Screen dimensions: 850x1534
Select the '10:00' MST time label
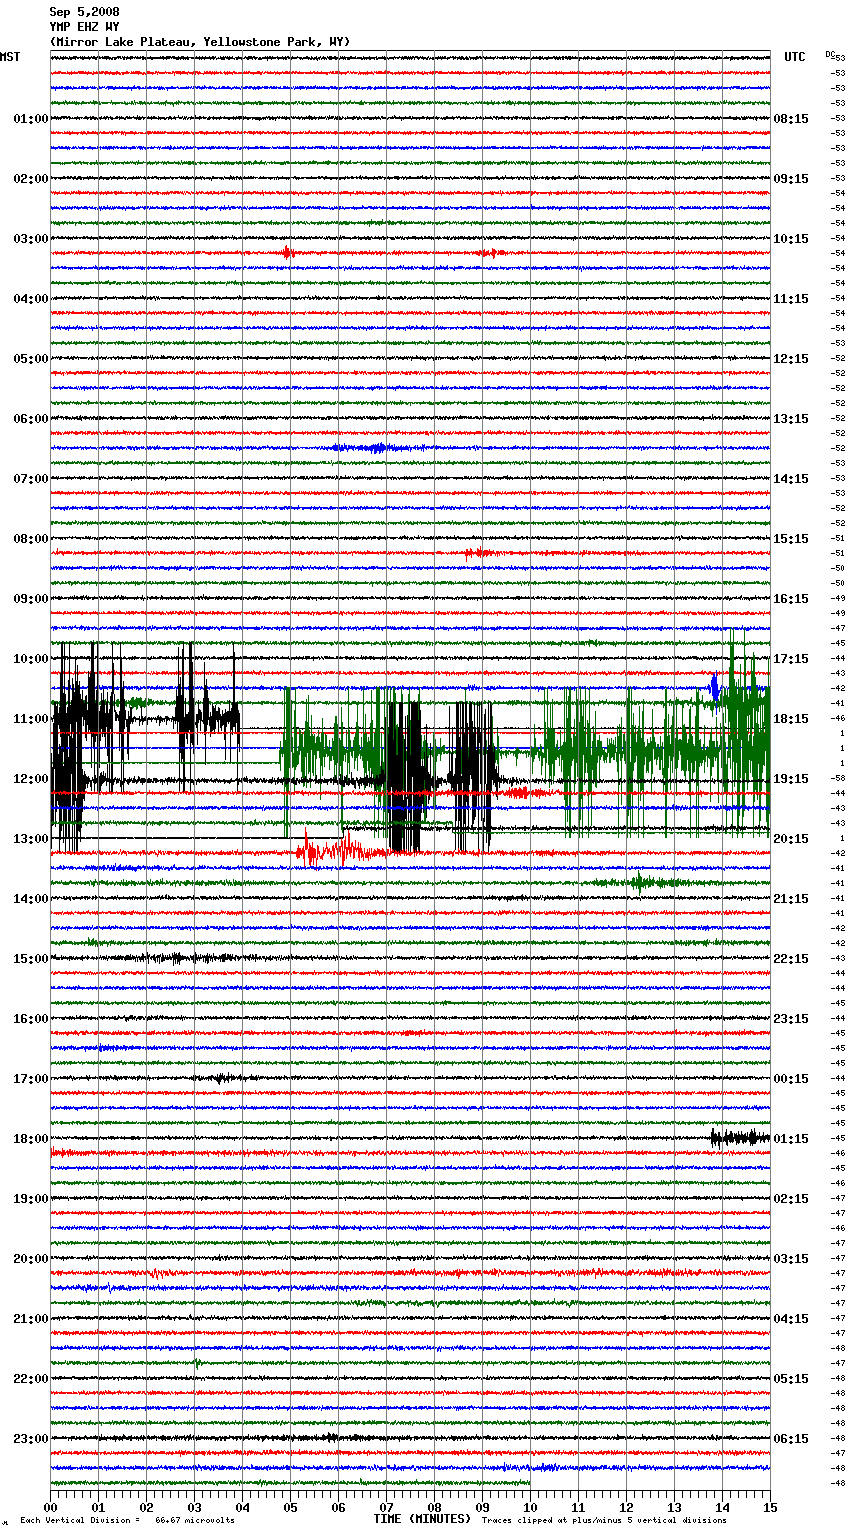(x=31, y=659)
